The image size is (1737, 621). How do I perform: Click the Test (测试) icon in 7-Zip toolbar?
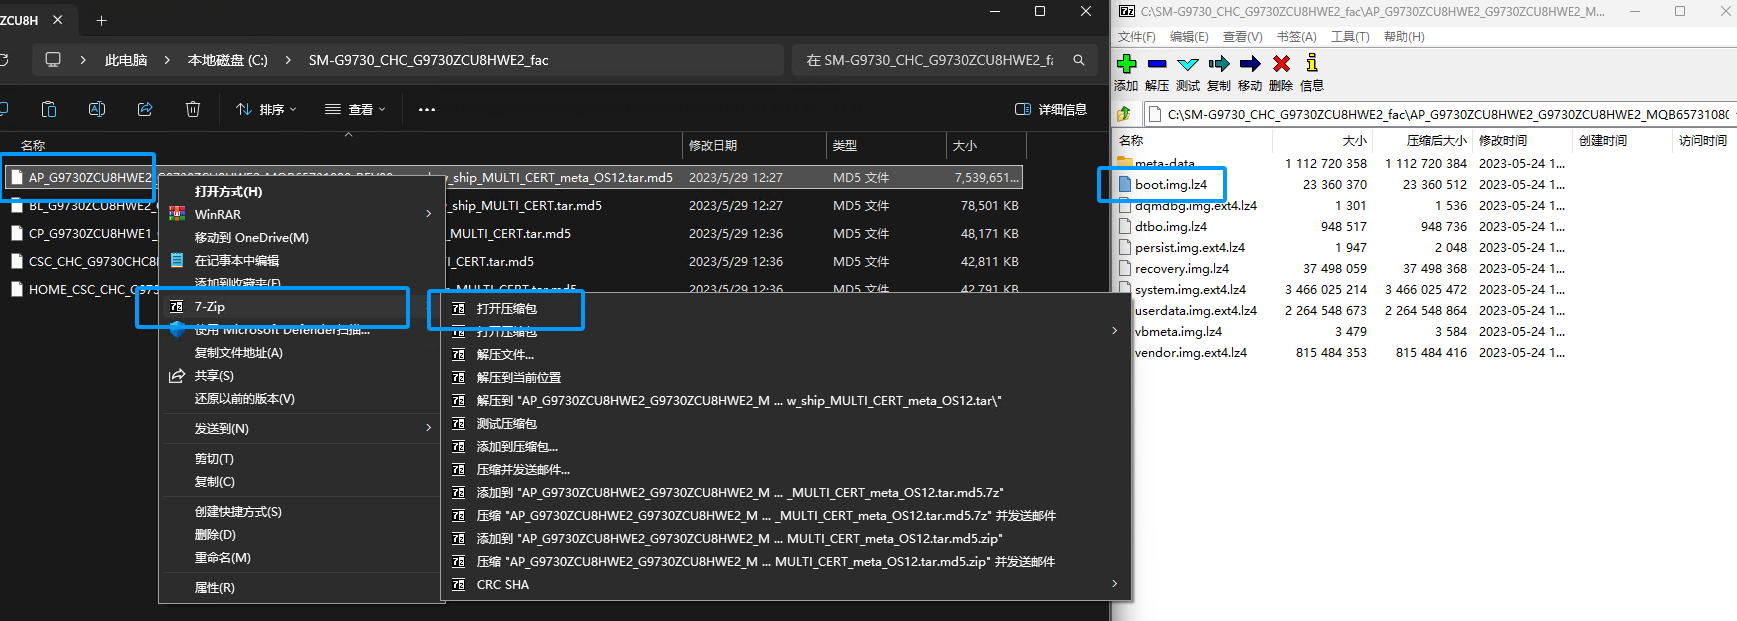point(1188,64)
